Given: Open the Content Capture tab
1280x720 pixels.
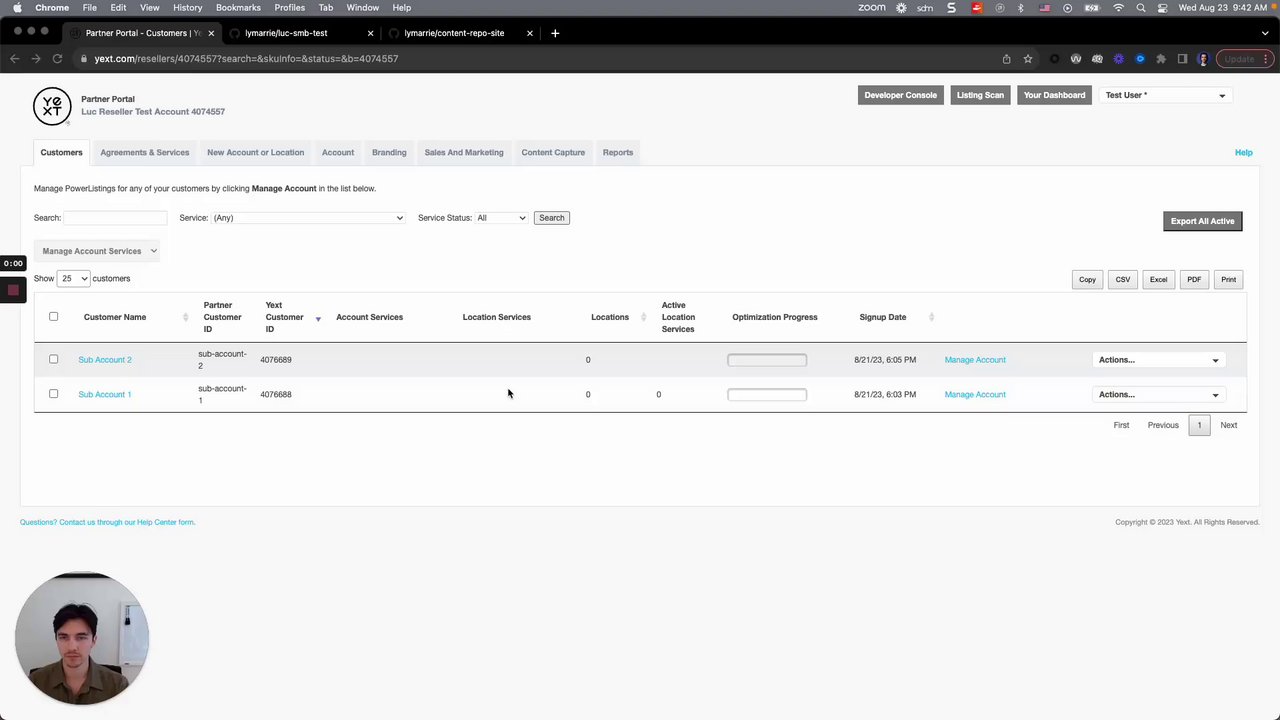Looking at the screenshot, I should [x=553, y=153].
